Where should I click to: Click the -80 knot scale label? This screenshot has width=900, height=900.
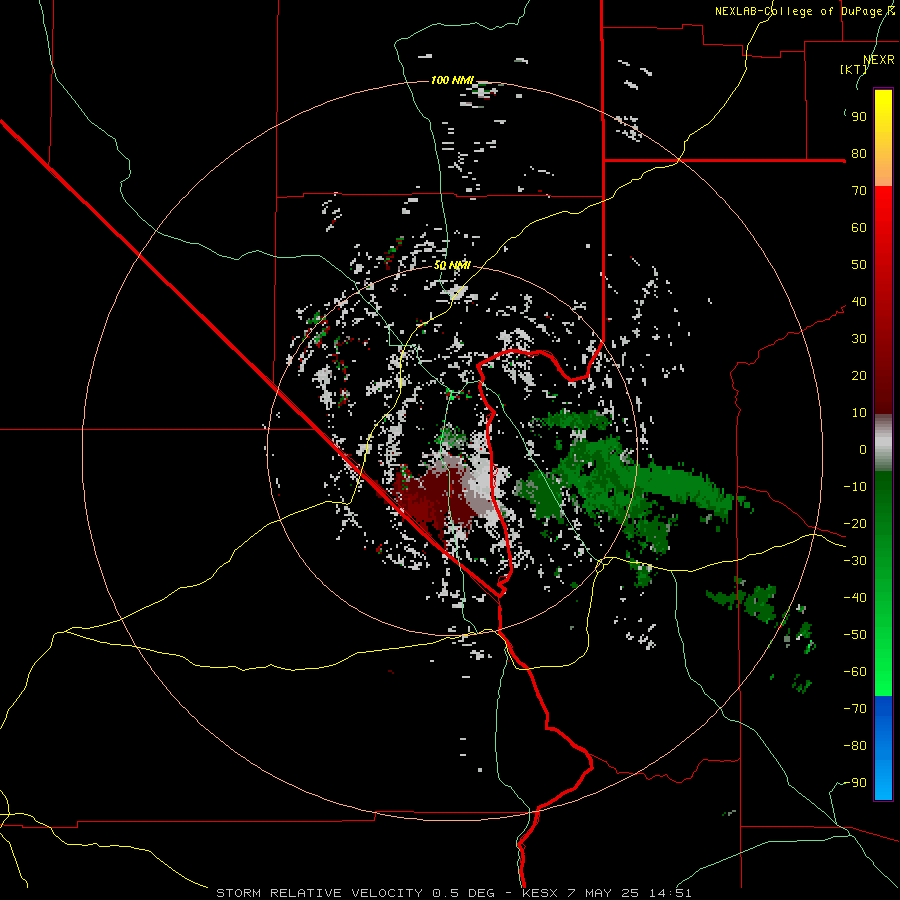click(x=855, y=746)
